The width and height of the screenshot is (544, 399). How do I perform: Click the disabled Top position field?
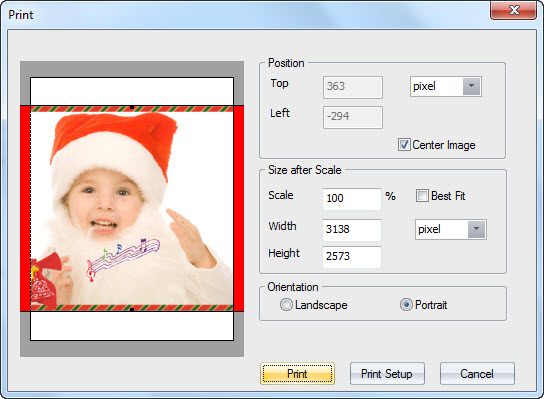coord(352,87)
